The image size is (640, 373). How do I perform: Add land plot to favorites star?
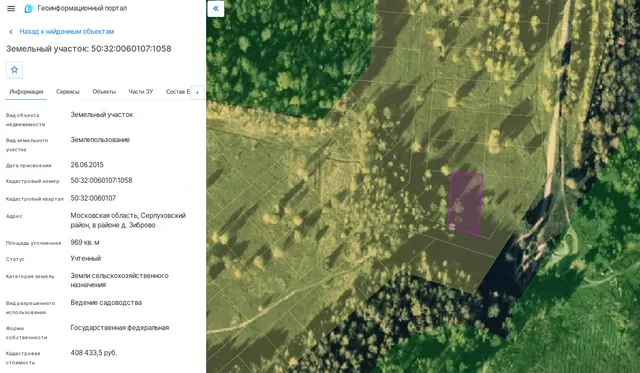pyautogui.click(x=14, y=70)
